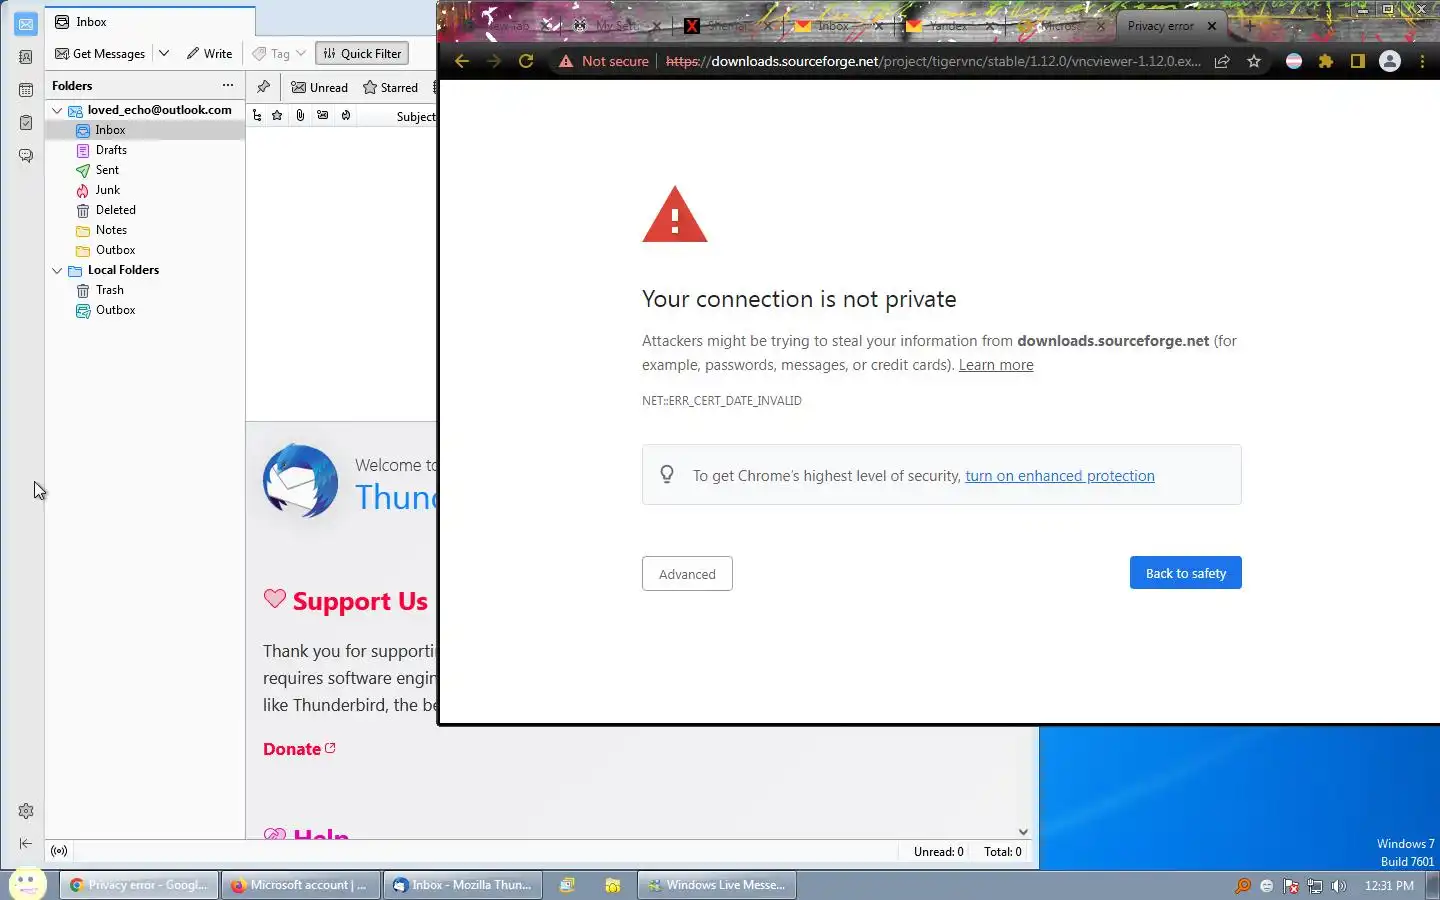This screenshot has height=900, width=1440.
Task: Click the junk status column header icon
Action: (x=346, y=116)
